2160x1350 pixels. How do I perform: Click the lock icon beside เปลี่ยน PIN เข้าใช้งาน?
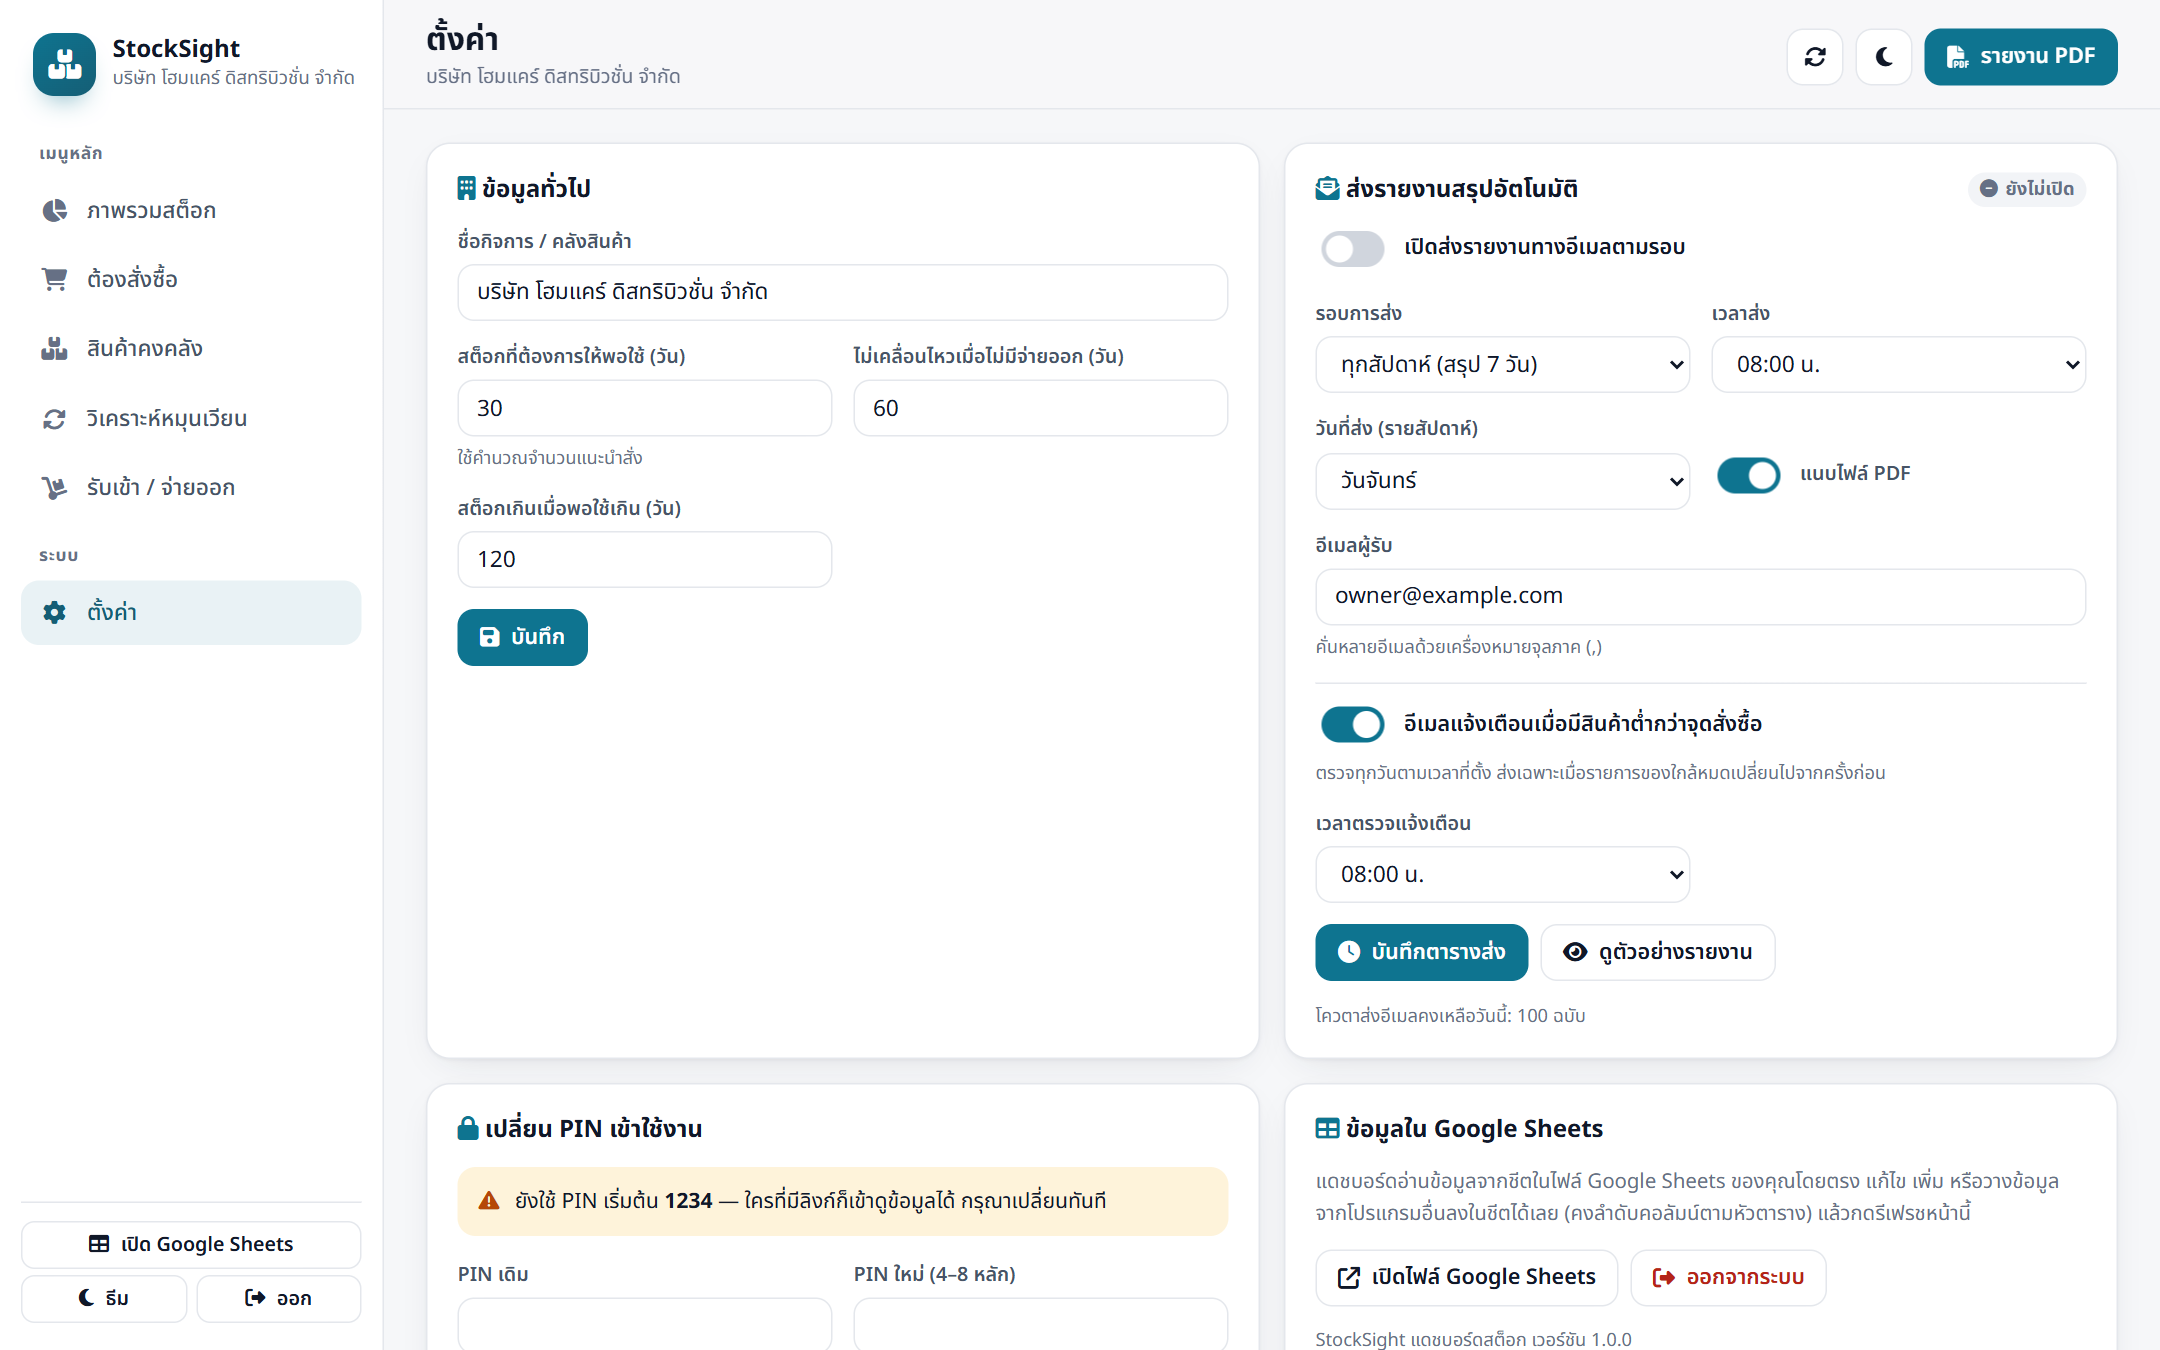(468, 1128)
